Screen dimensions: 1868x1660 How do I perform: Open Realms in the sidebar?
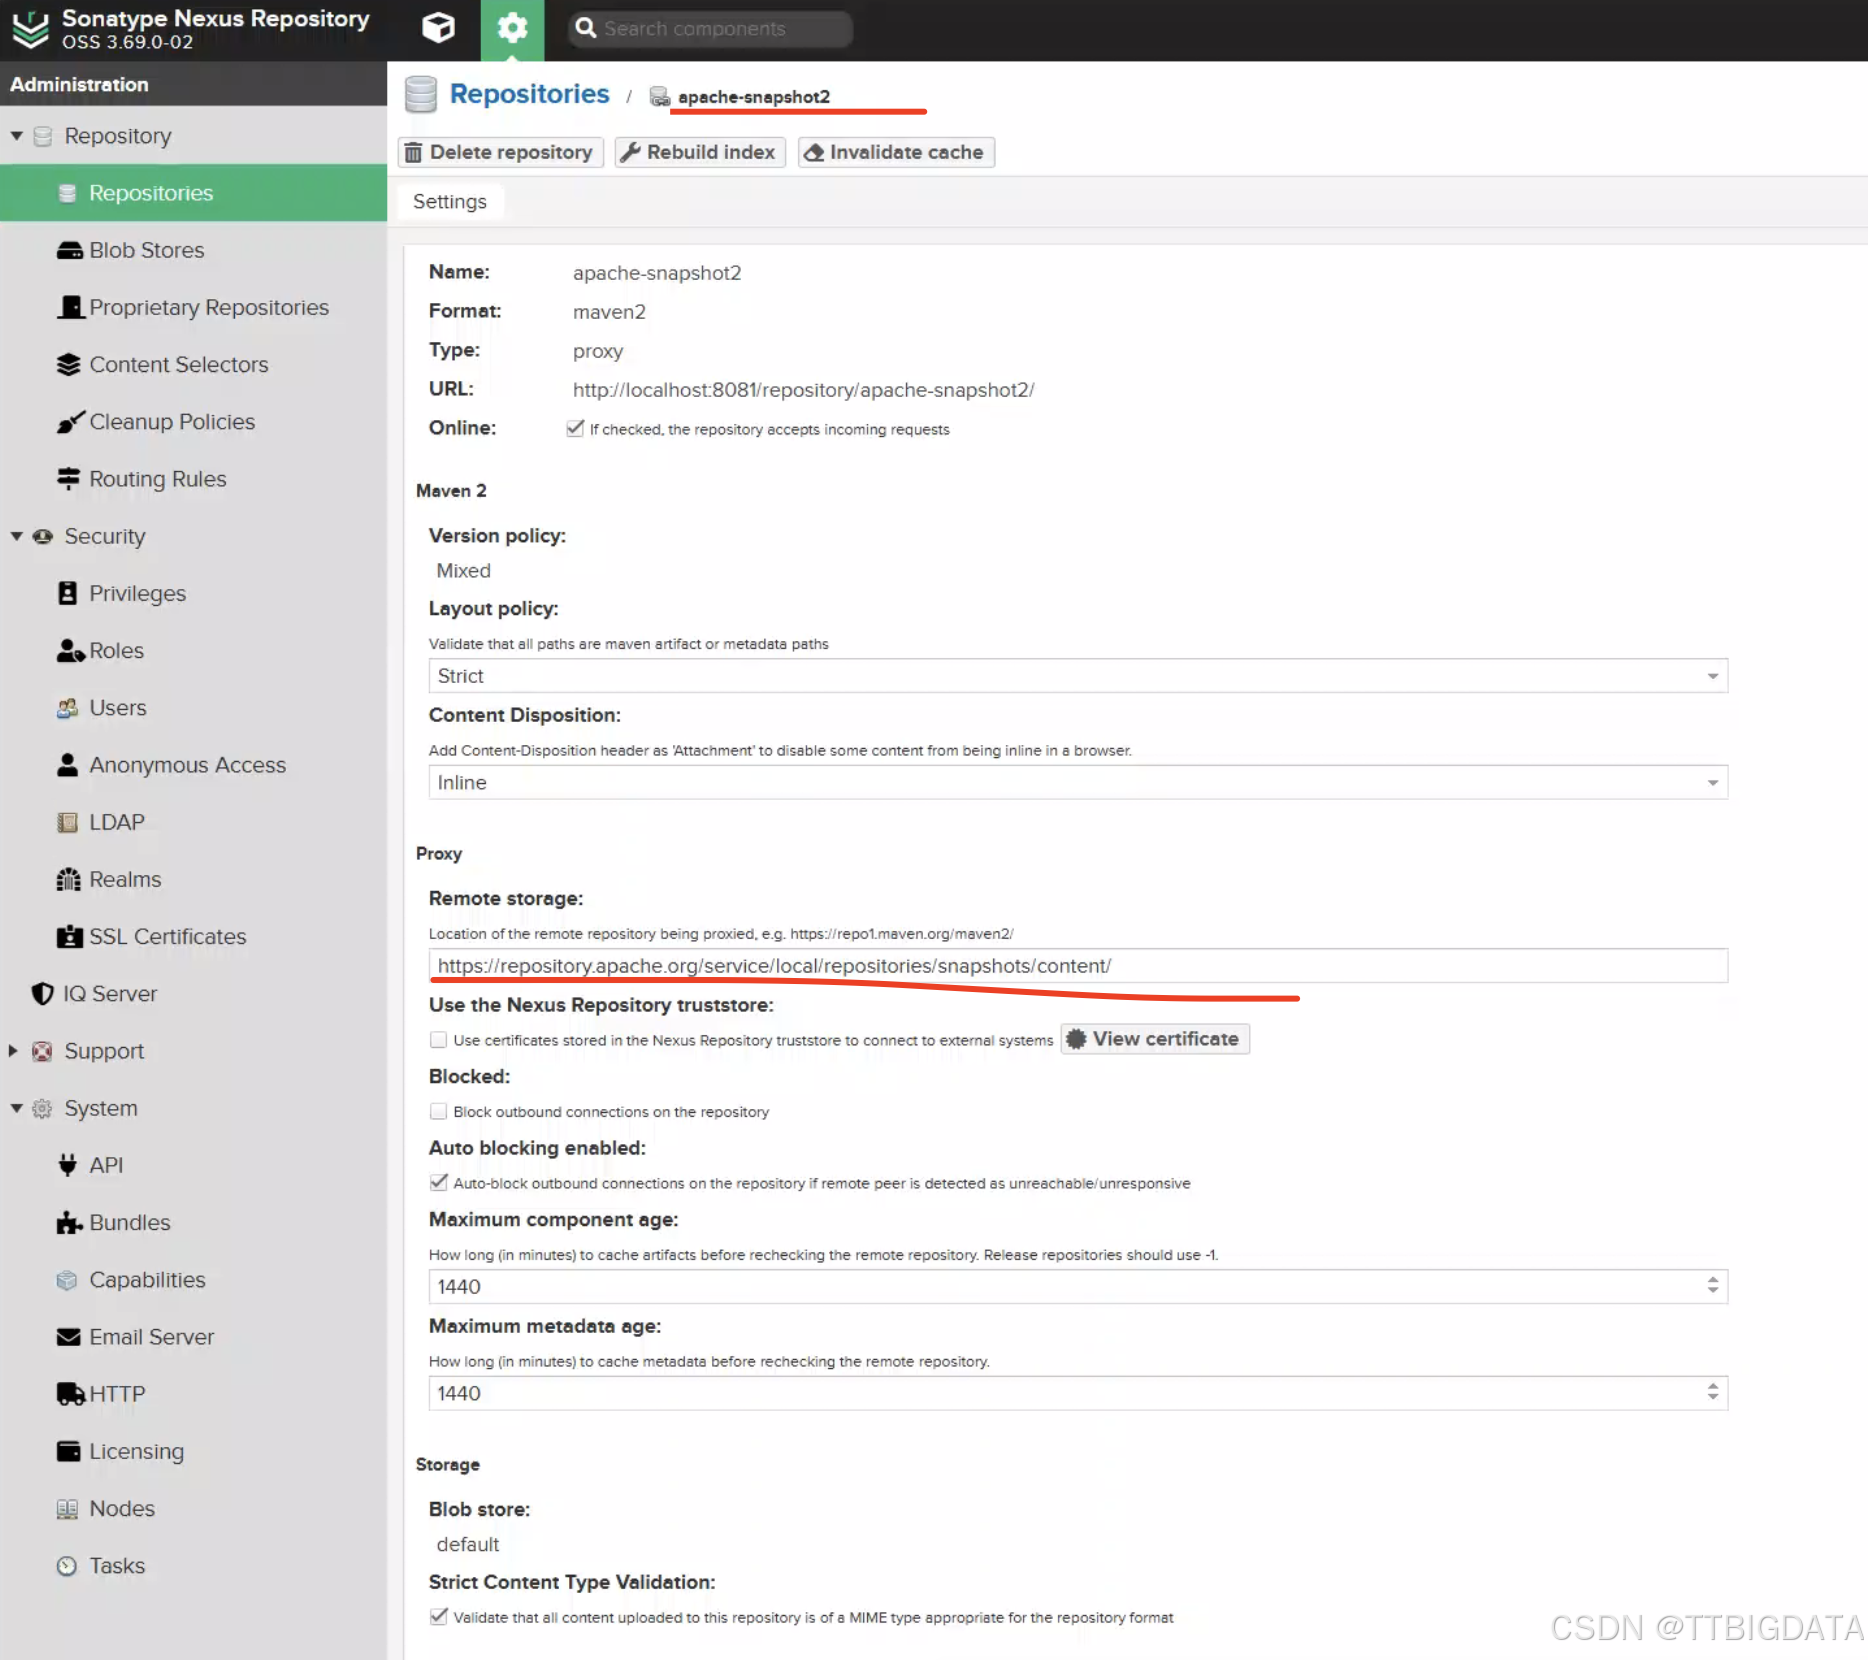click(x=194, y=879)
